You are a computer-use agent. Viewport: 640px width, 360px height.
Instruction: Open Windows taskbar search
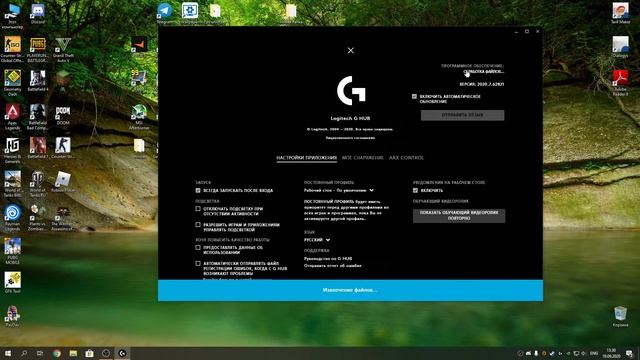tap(24, 353)
